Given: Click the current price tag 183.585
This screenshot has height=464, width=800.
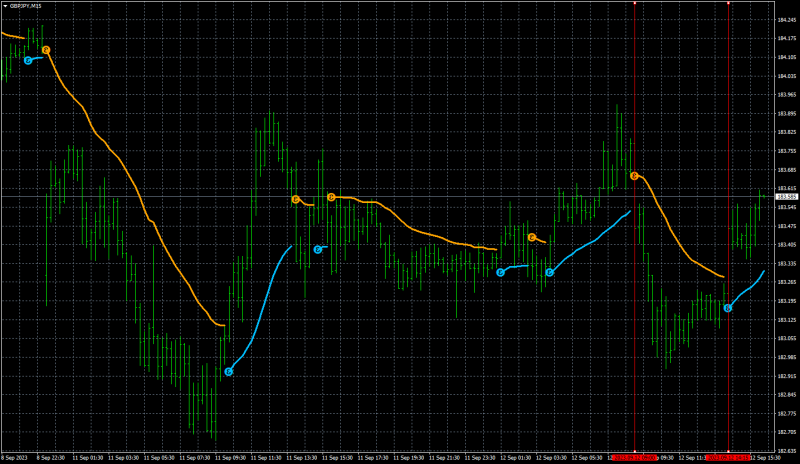Looking at the screenshot, I should 787,197.
